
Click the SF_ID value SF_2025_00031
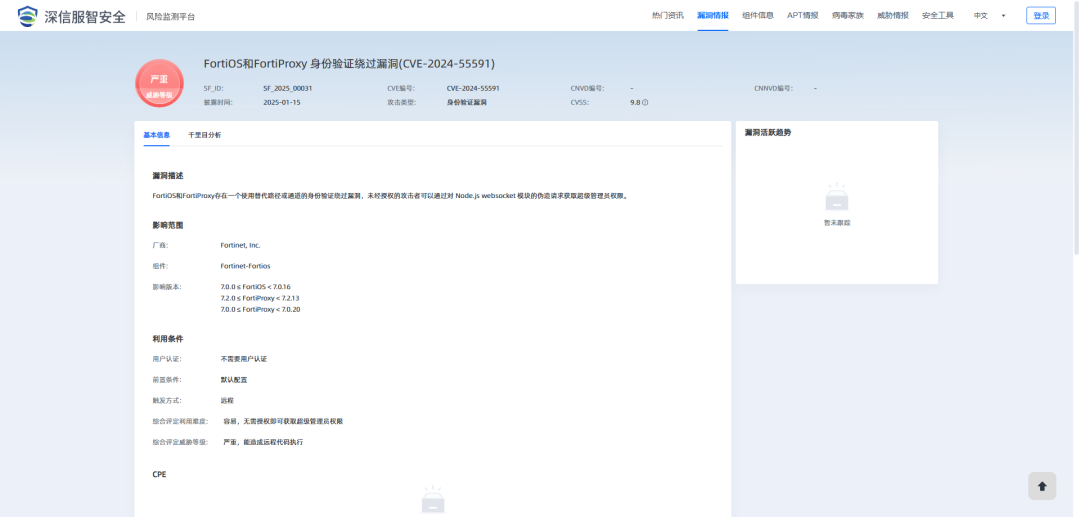coord(288,89)
